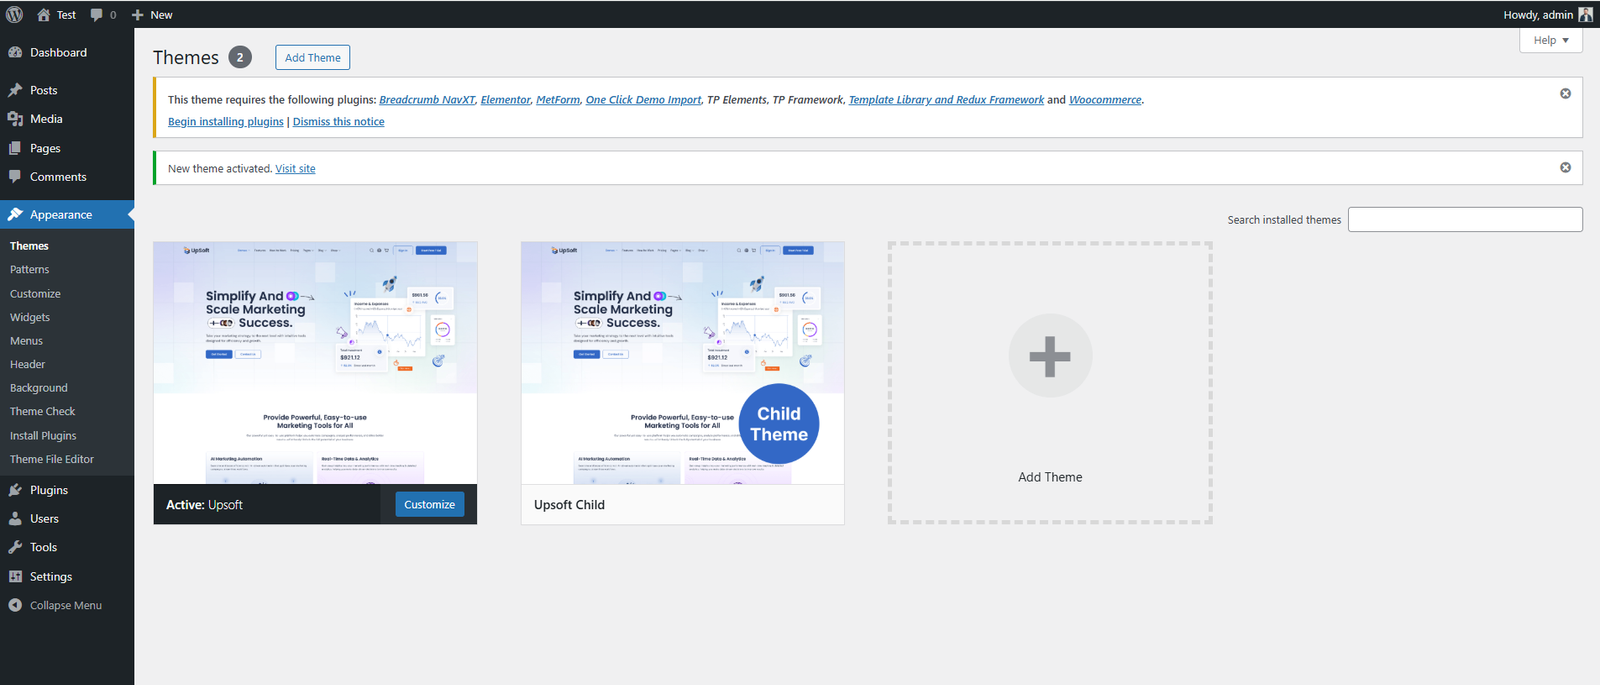
Task: Click the large plus Add Theme icon
Action: [x=1050, y=356]
